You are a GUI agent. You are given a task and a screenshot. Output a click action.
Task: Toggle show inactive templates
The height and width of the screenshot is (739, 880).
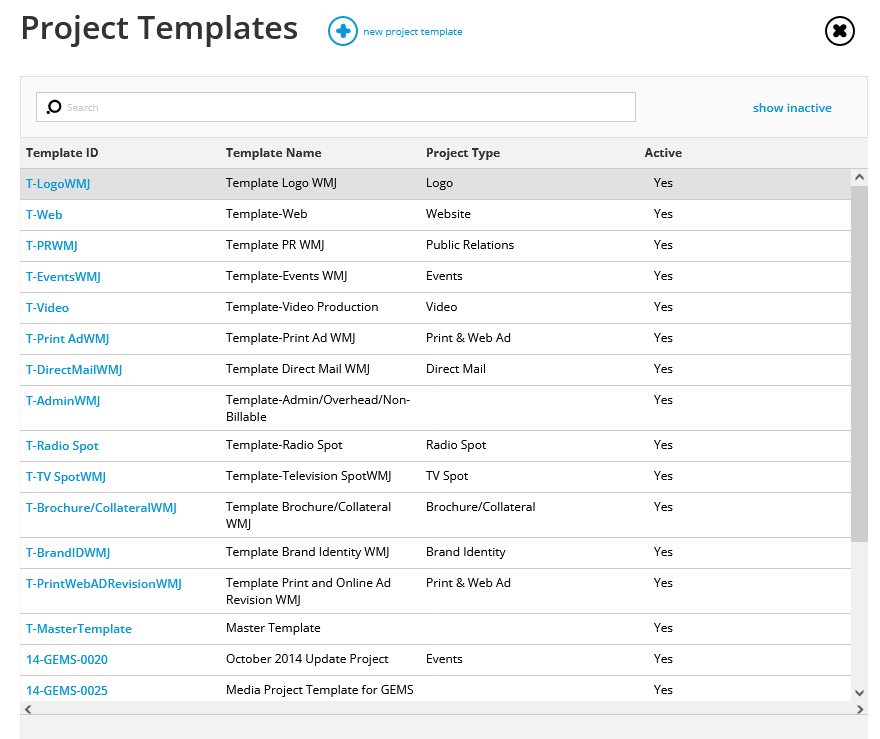(x=791, y=108)
